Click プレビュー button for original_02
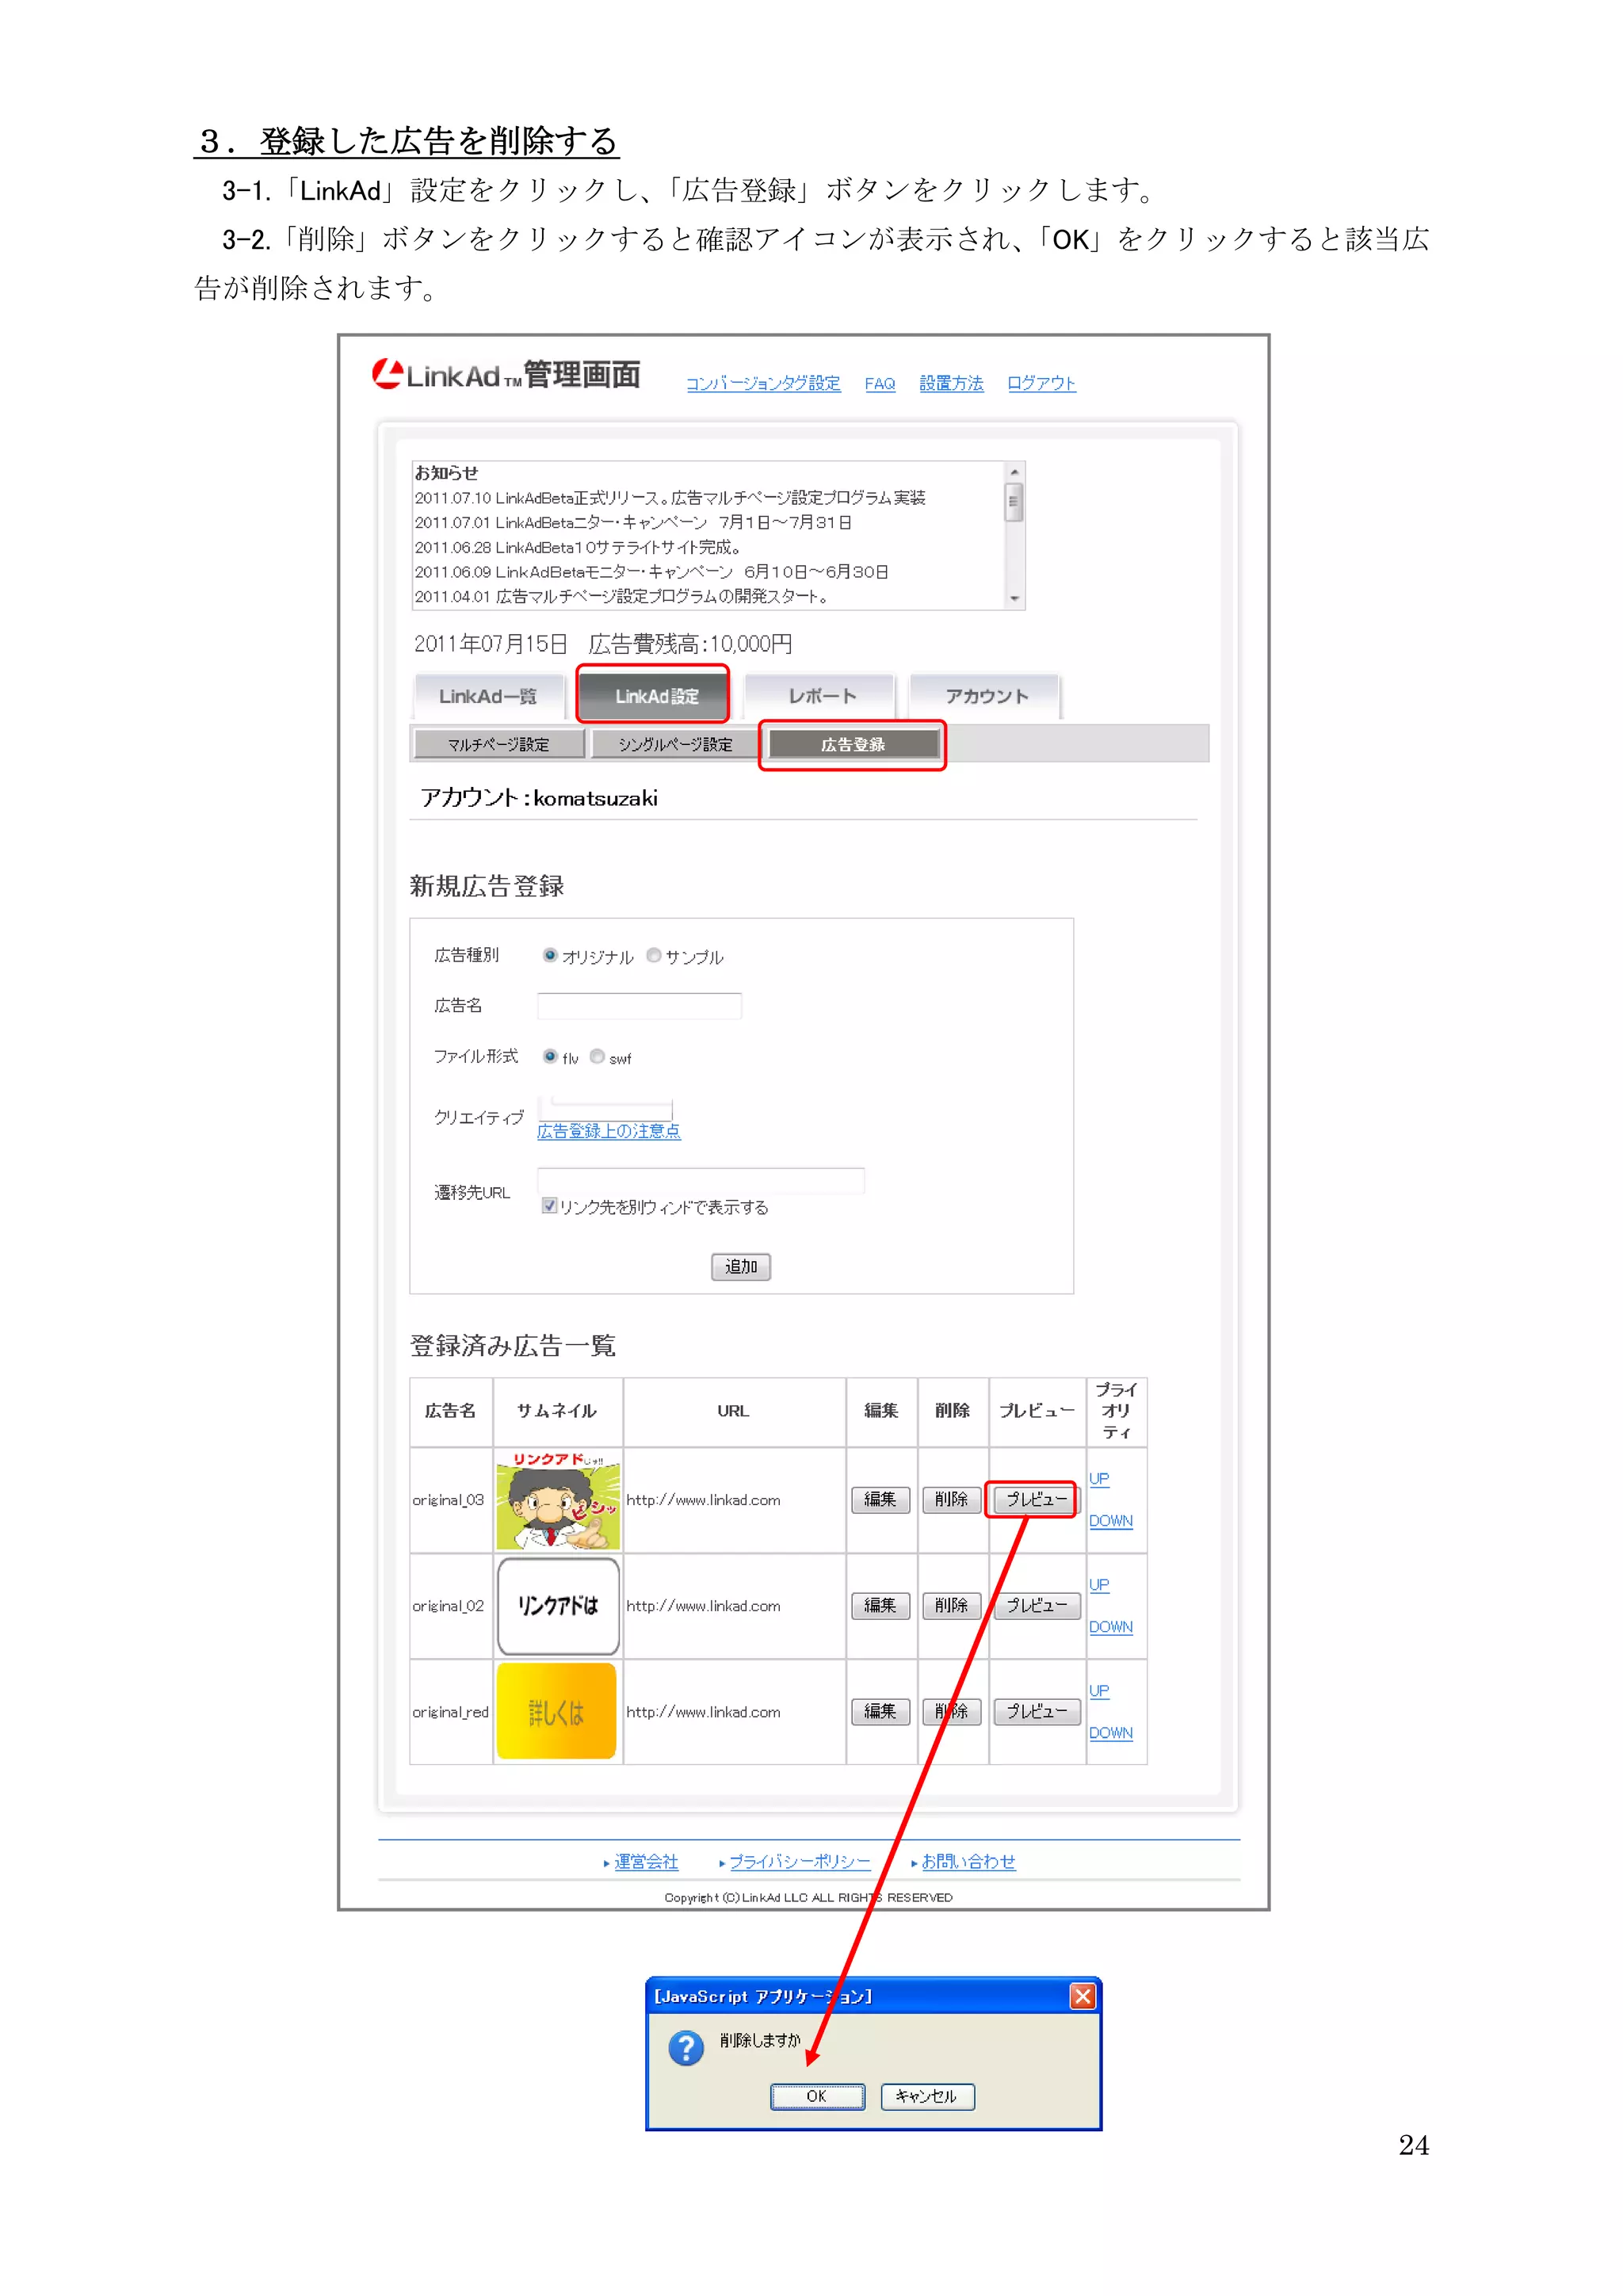The height and width of the screenshot is (2296, 1623). pos(1036,1605)
